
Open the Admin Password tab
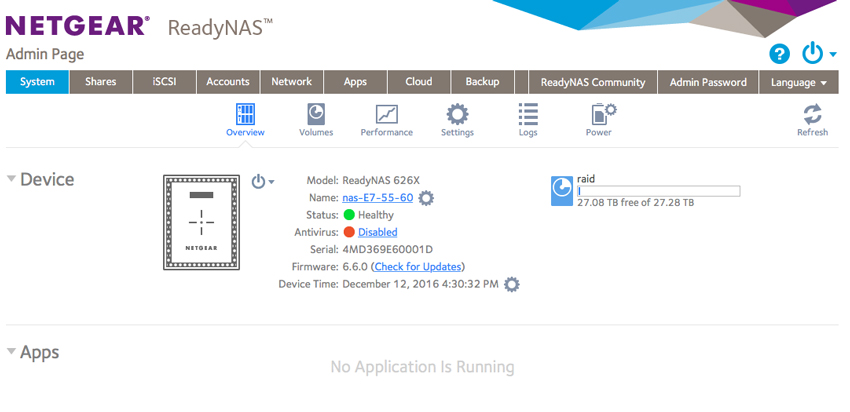(x=708, y=82)
